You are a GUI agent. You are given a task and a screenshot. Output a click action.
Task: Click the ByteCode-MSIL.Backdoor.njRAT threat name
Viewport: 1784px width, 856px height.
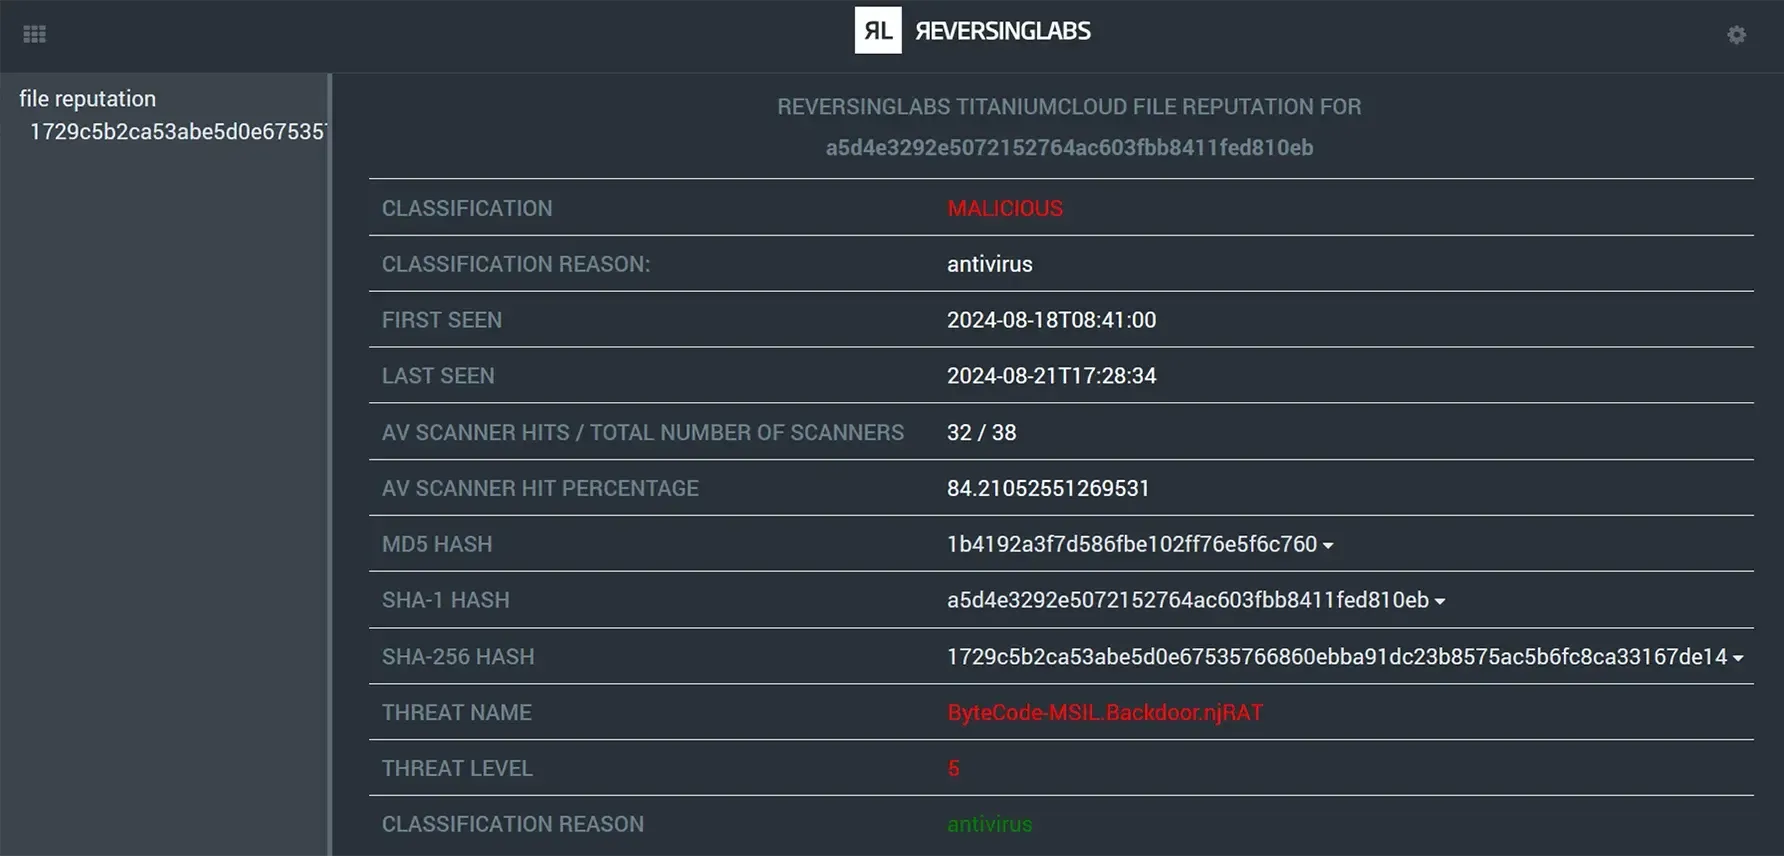point(1104,712)
